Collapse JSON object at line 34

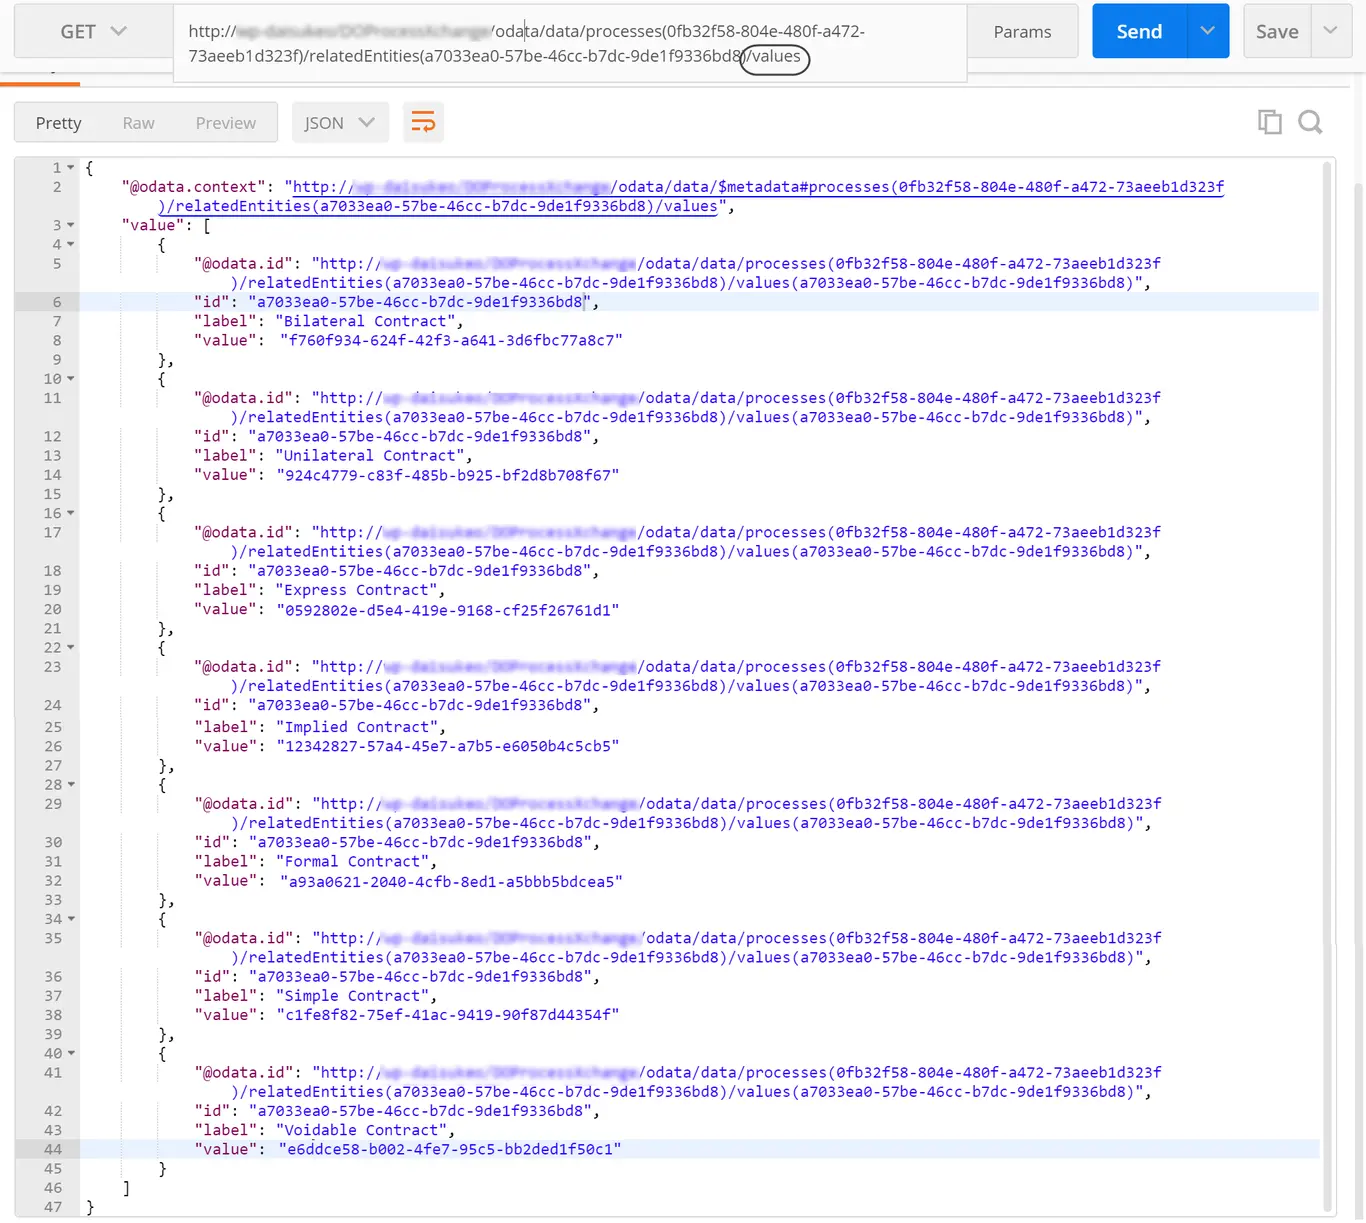tap(71, 919)
